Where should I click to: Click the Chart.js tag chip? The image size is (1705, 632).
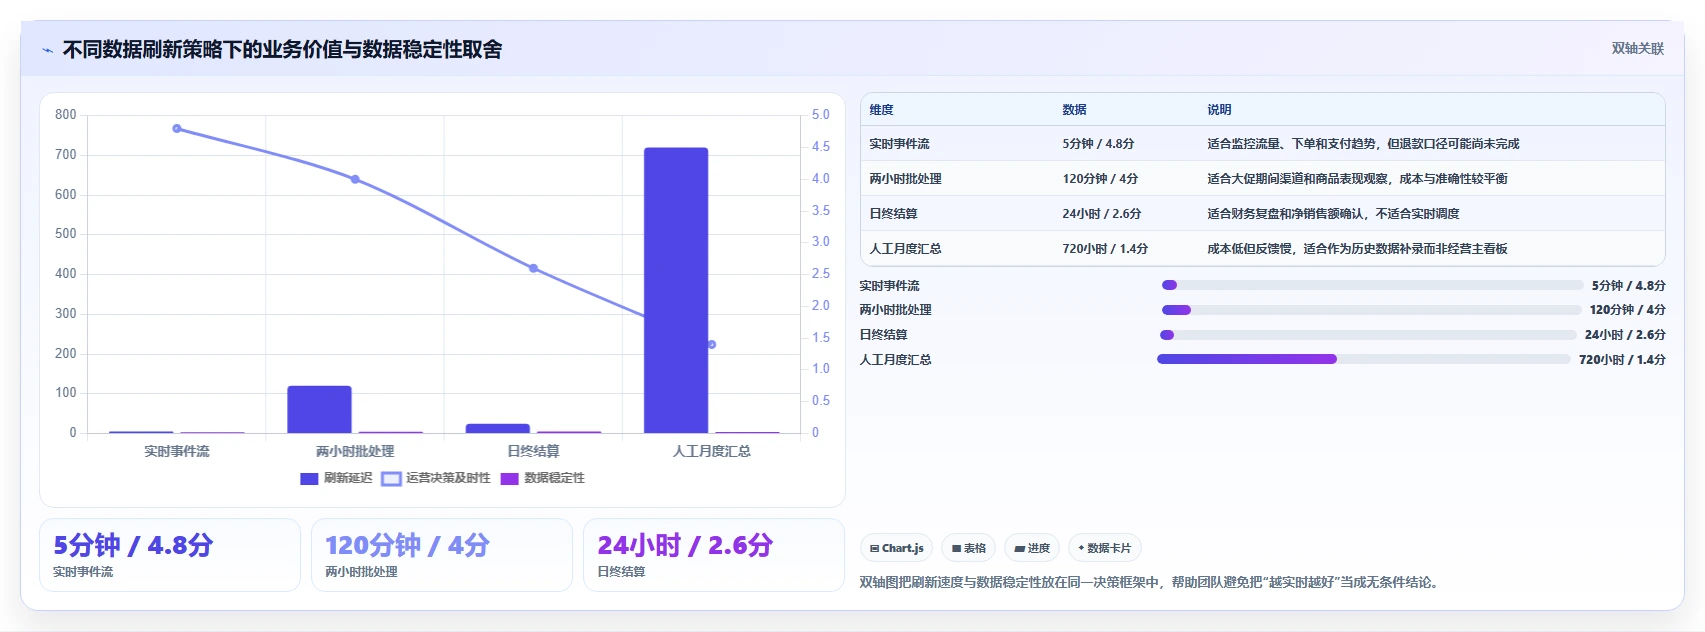click(896, 548)
